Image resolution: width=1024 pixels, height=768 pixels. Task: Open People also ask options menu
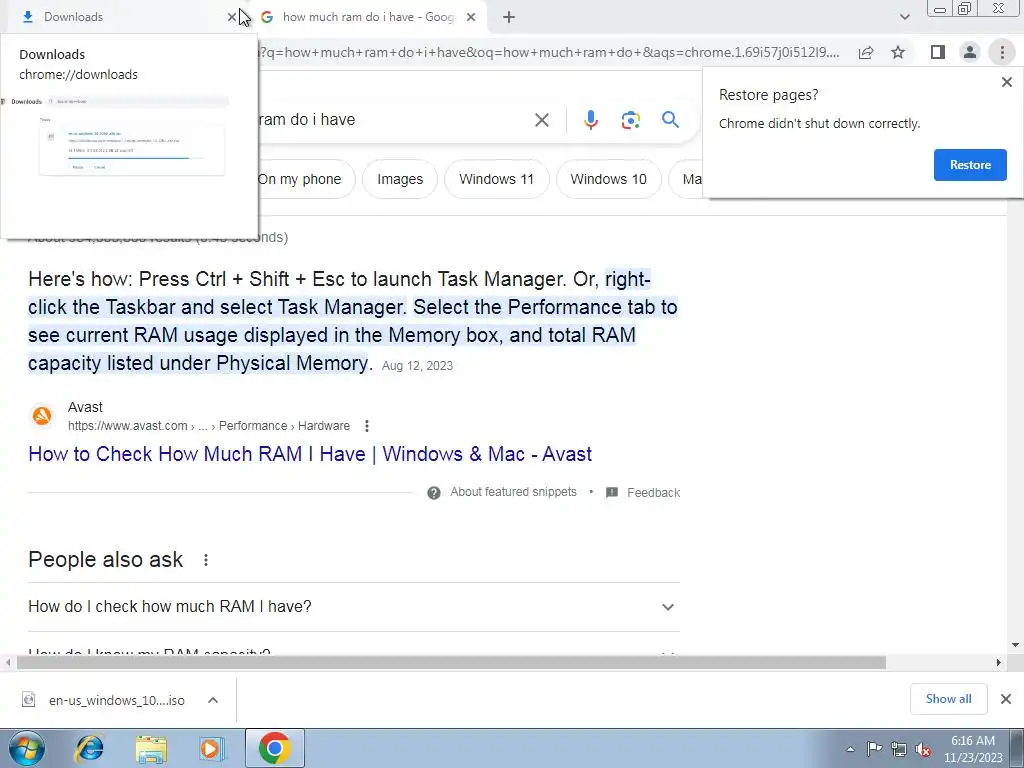pos(206,560)
